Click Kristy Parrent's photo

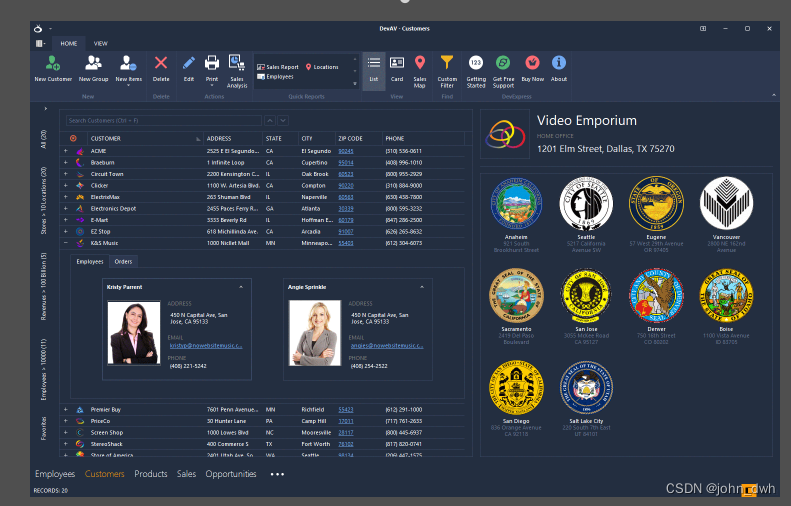tap(134, 333)
